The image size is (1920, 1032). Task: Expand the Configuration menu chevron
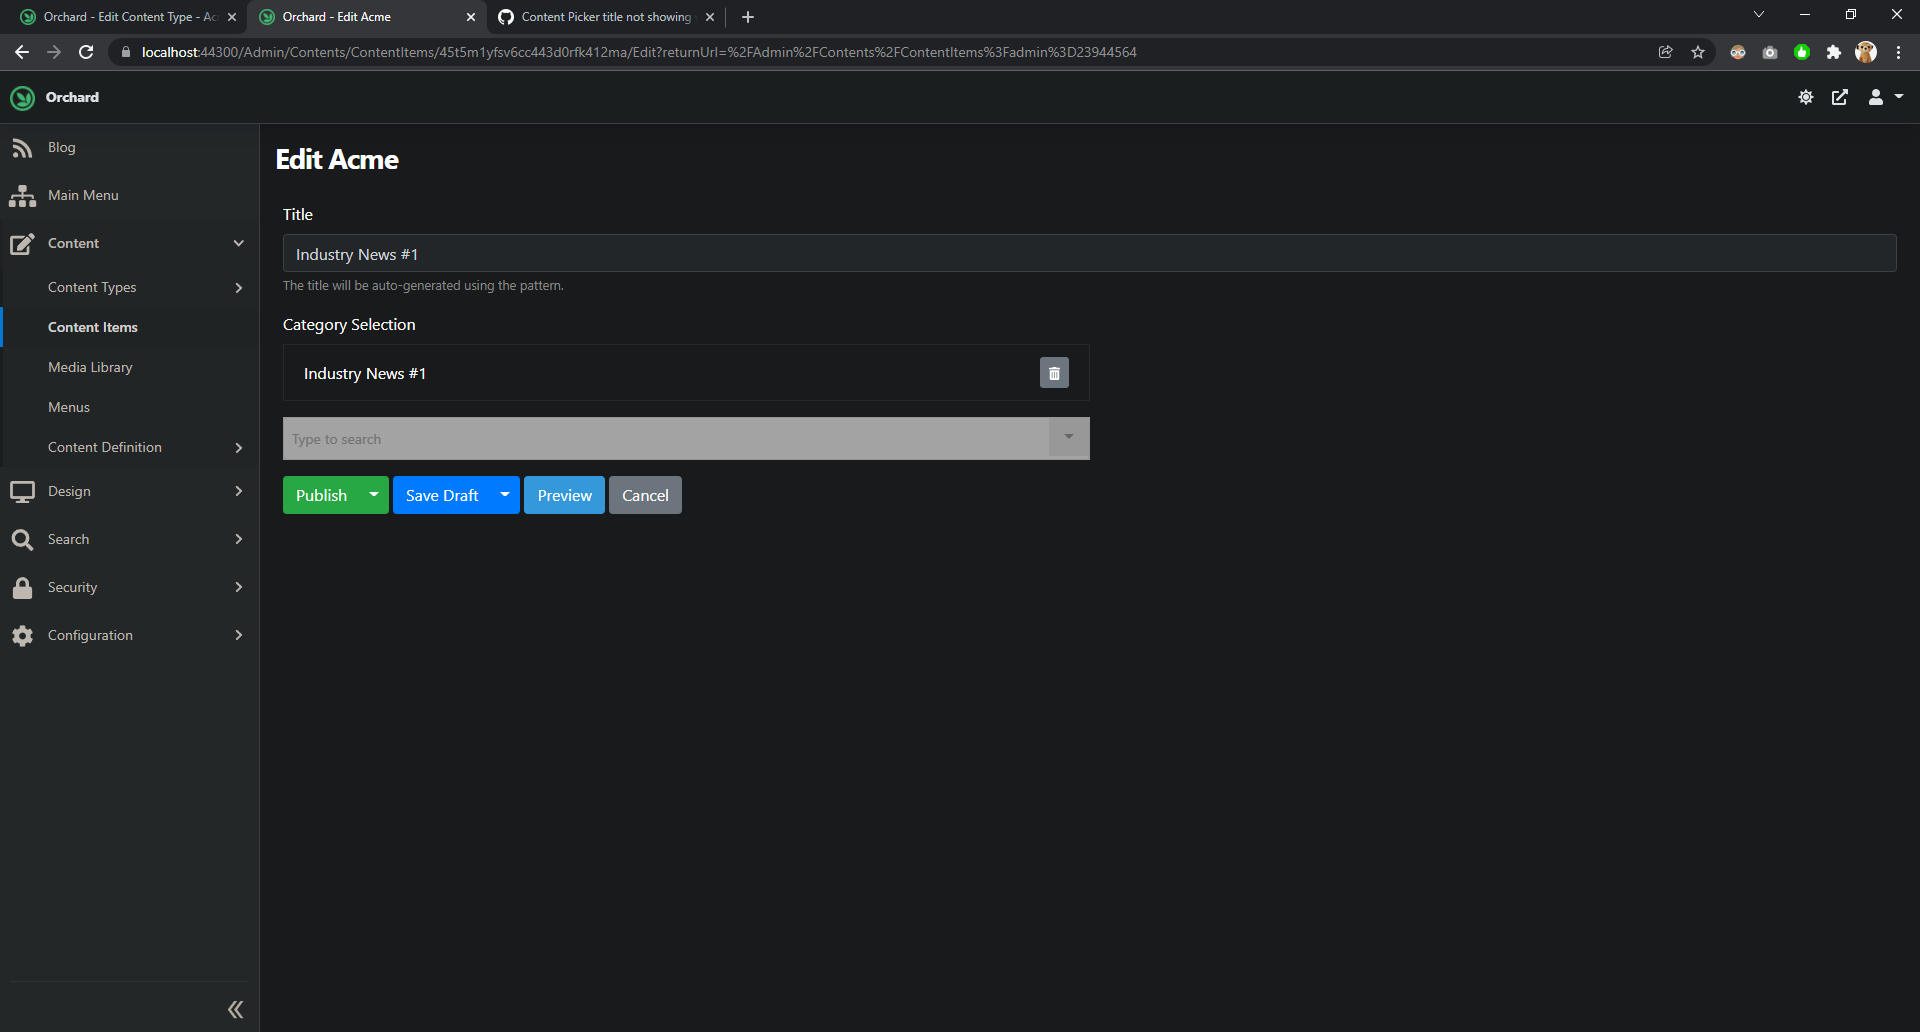click(x=239, y=635)
